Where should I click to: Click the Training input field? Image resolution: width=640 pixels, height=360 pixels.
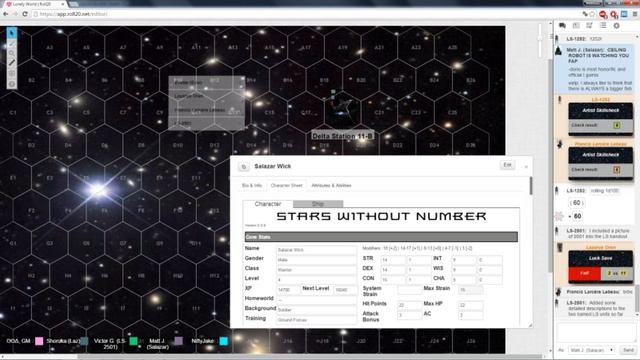pos(316,320)
